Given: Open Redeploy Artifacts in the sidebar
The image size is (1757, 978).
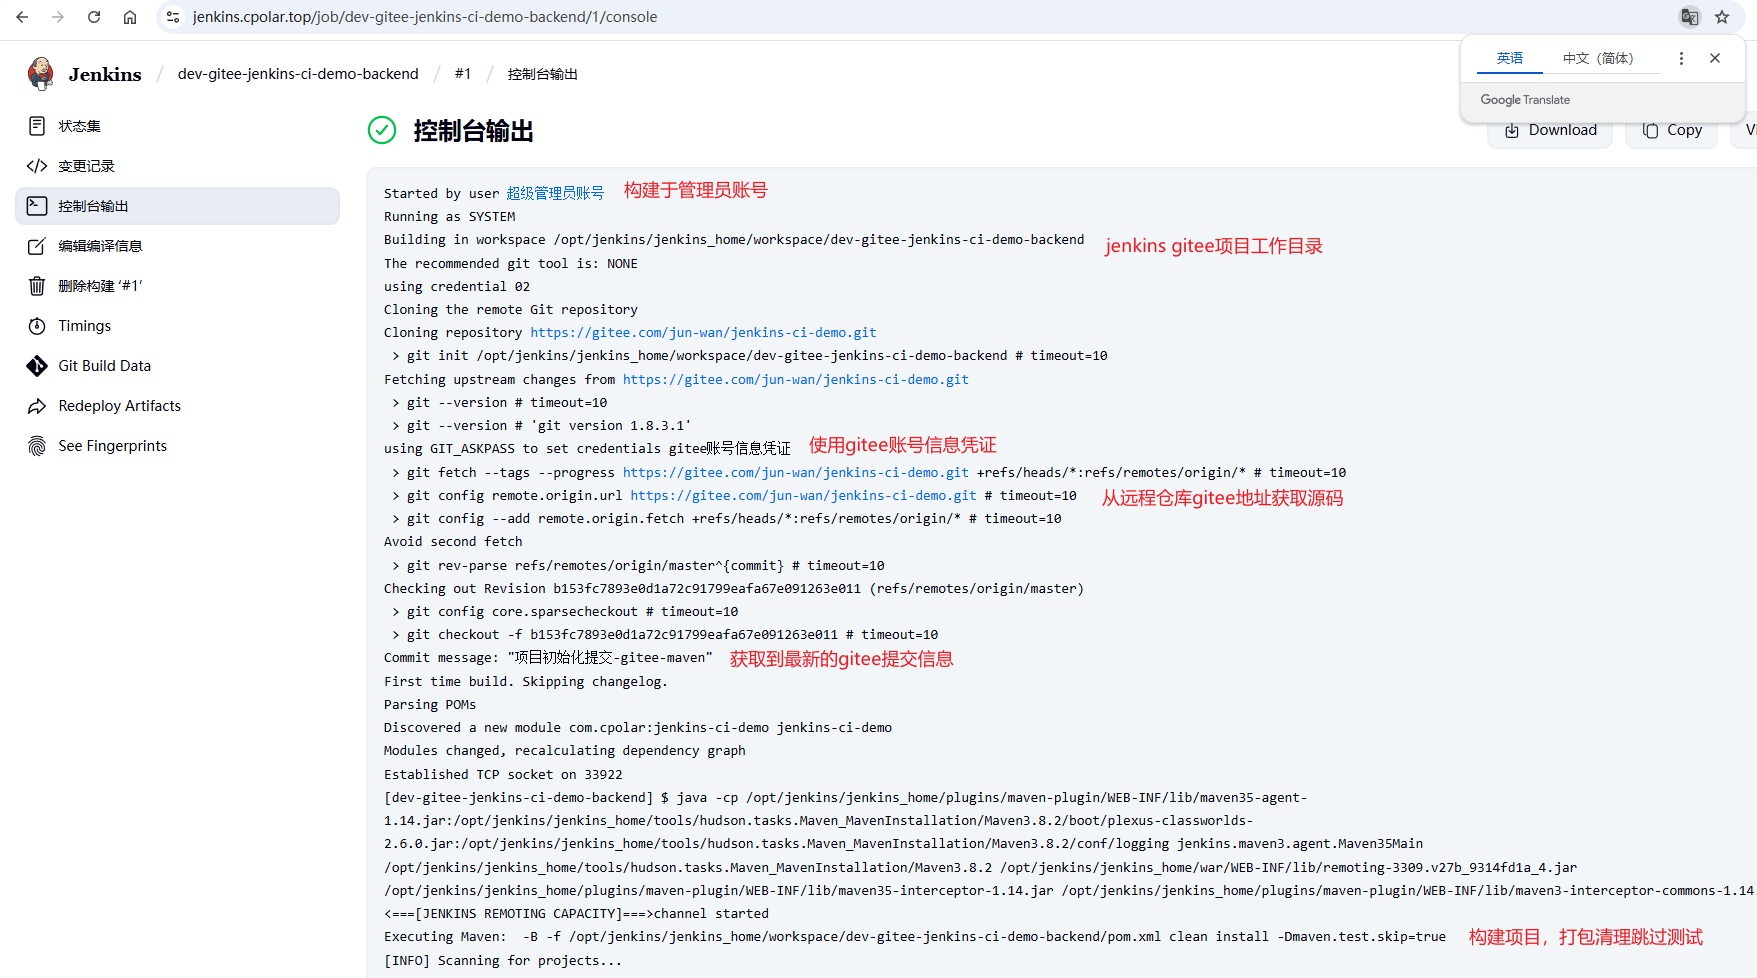Looking at the screenshot, I should (178, 406).
